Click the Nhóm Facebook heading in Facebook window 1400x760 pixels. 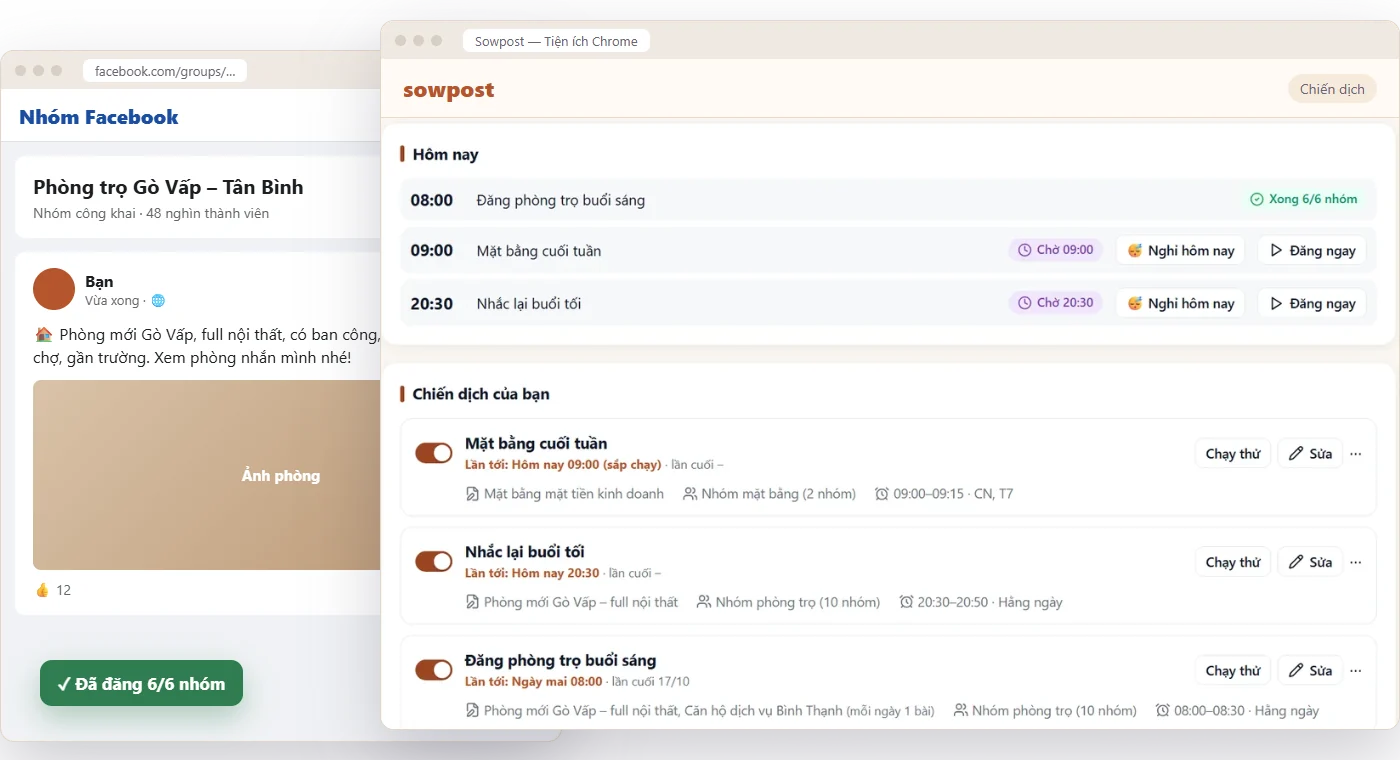click(99, 117)
